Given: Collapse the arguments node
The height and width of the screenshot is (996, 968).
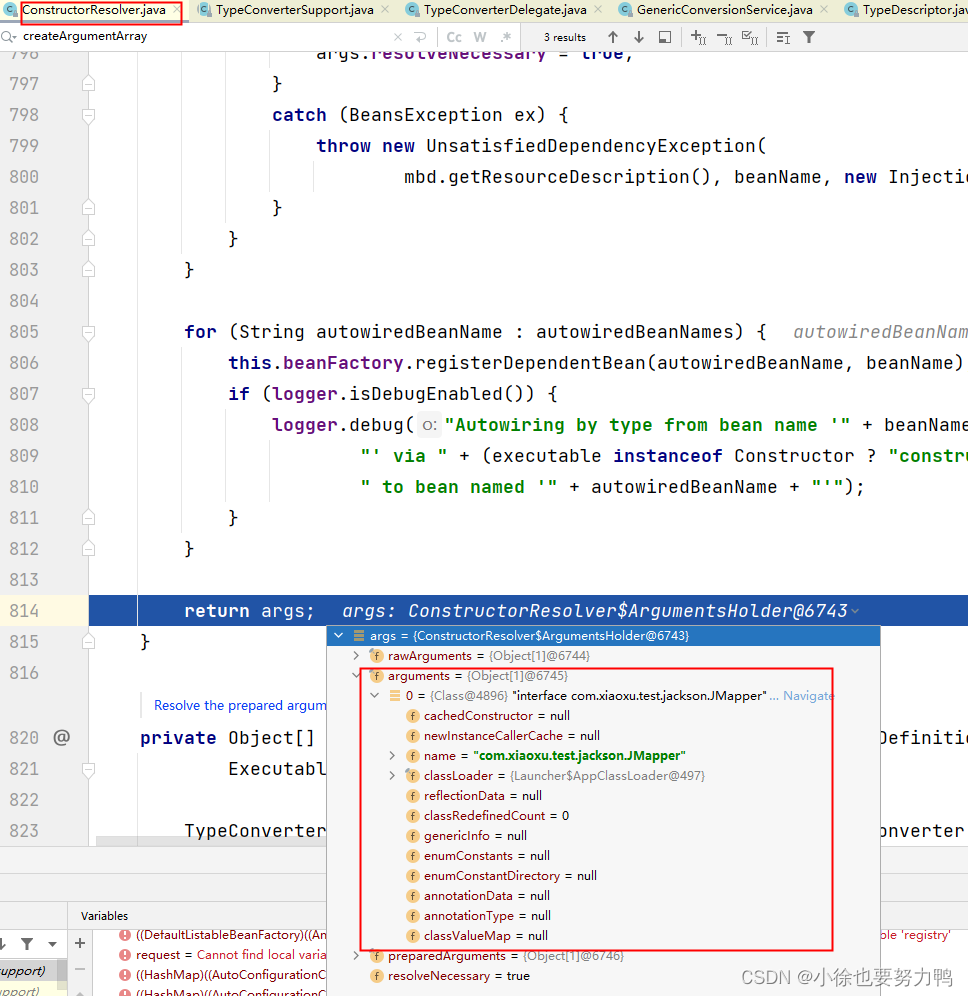Looking at the screenshot, I should click(356, 675).
